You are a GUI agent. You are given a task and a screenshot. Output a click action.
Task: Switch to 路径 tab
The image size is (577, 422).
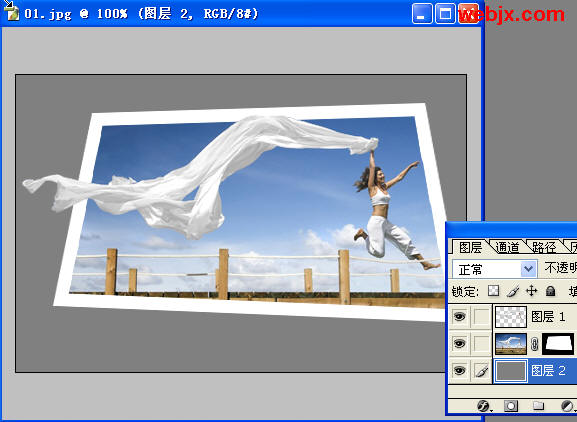(x=544, y=247)
